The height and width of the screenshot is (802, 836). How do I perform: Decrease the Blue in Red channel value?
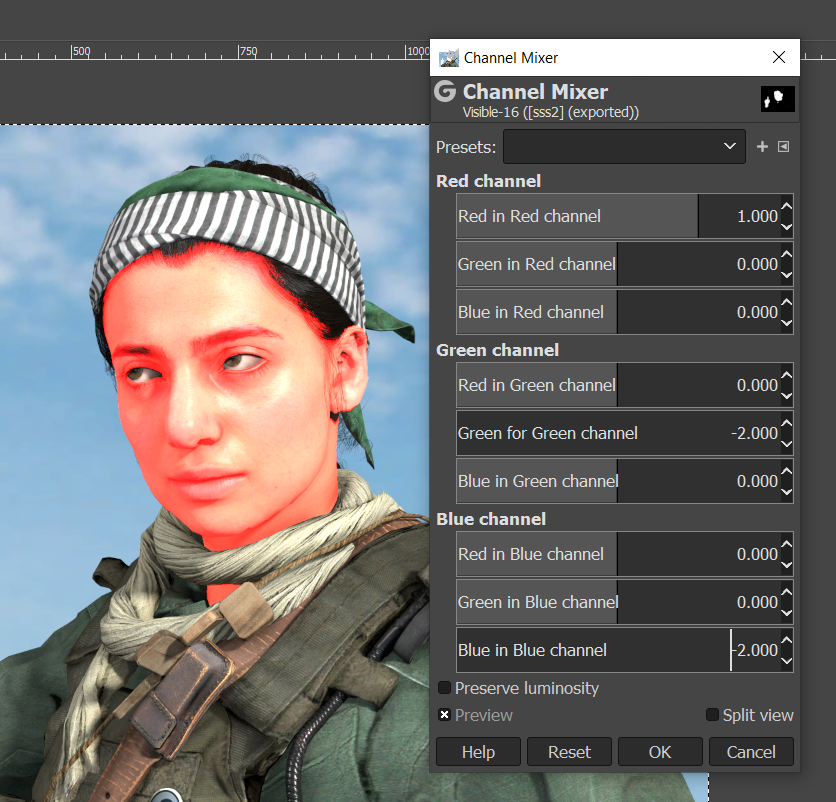click(x=787, y=323)
